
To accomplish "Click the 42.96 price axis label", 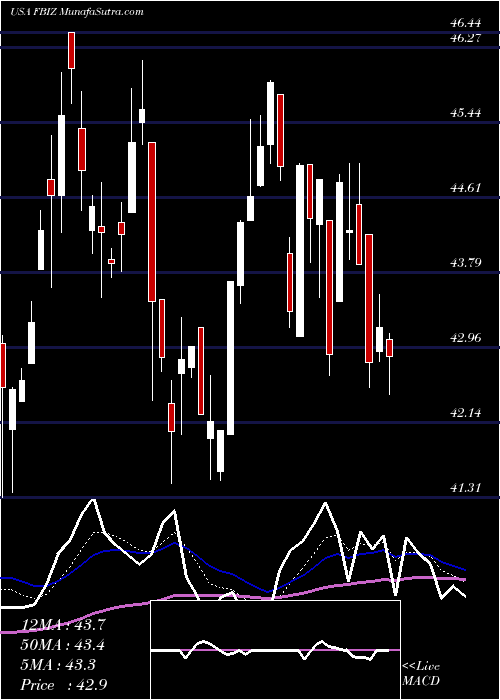I will [465, 338].
